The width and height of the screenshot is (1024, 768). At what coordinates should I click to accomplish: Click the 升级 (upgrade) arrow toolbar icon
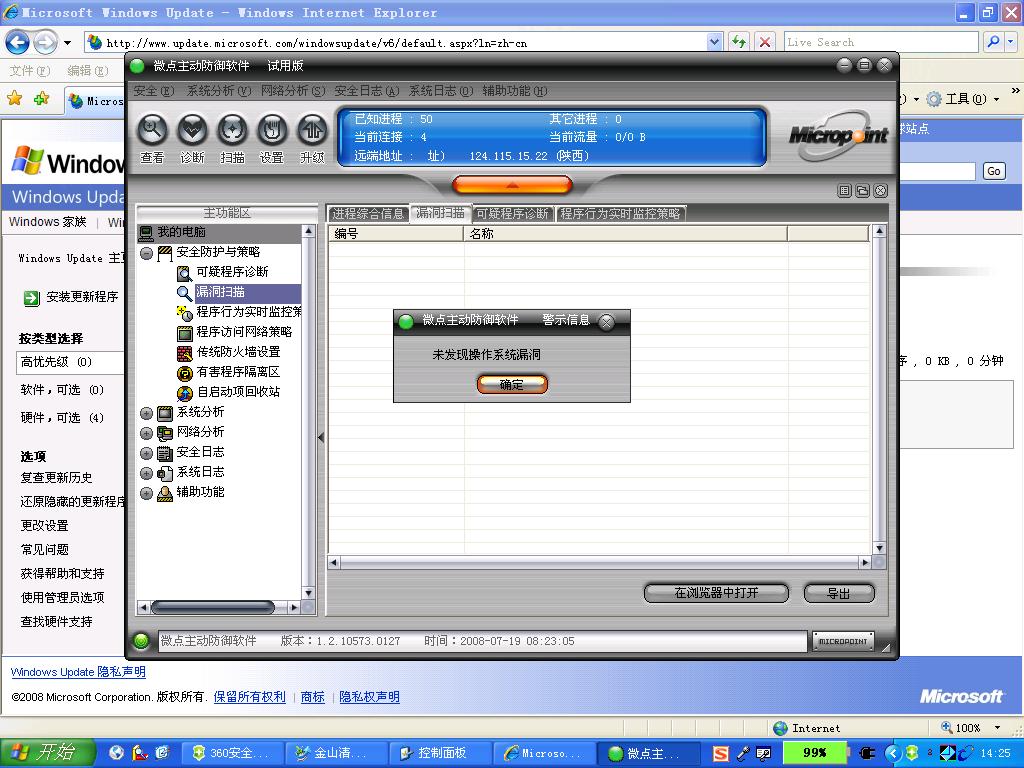(312, 130)
